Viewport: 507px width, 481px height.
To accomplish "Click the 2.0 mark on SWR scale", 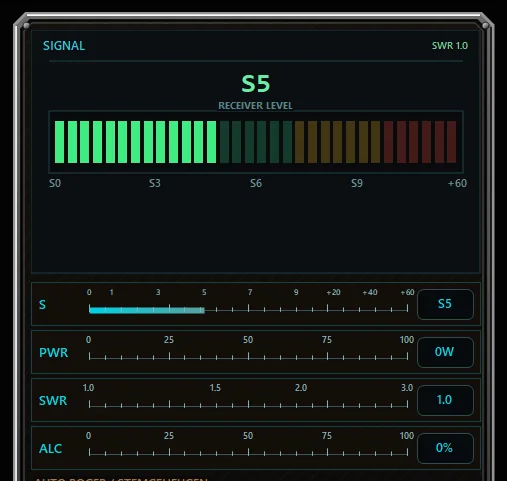I will click(301, 388).
